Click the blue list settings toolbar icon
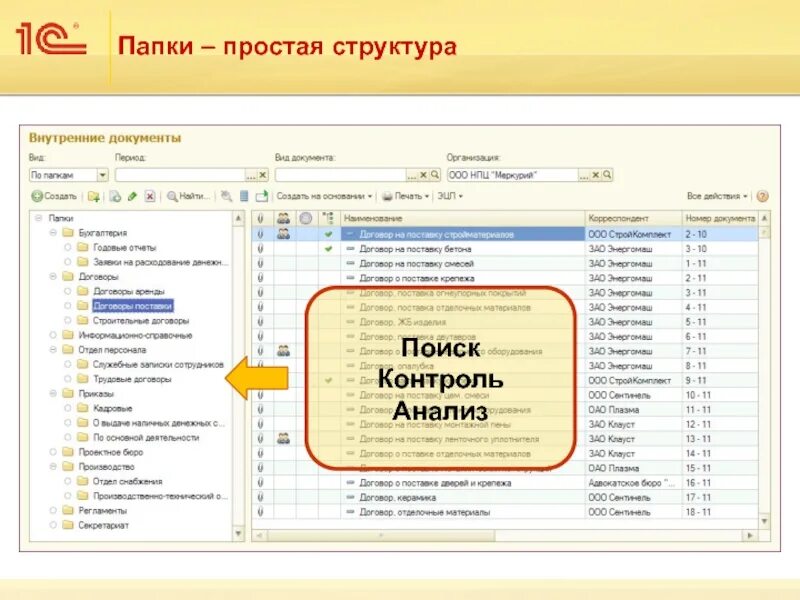 pyautogui.click(x=244, y=196)
